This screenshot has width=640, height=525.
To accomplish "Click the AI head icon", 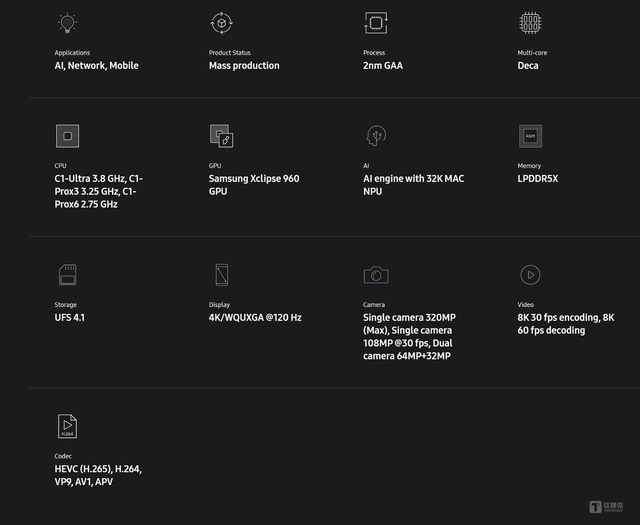I will pyautogui.click(x=375, y=136).
